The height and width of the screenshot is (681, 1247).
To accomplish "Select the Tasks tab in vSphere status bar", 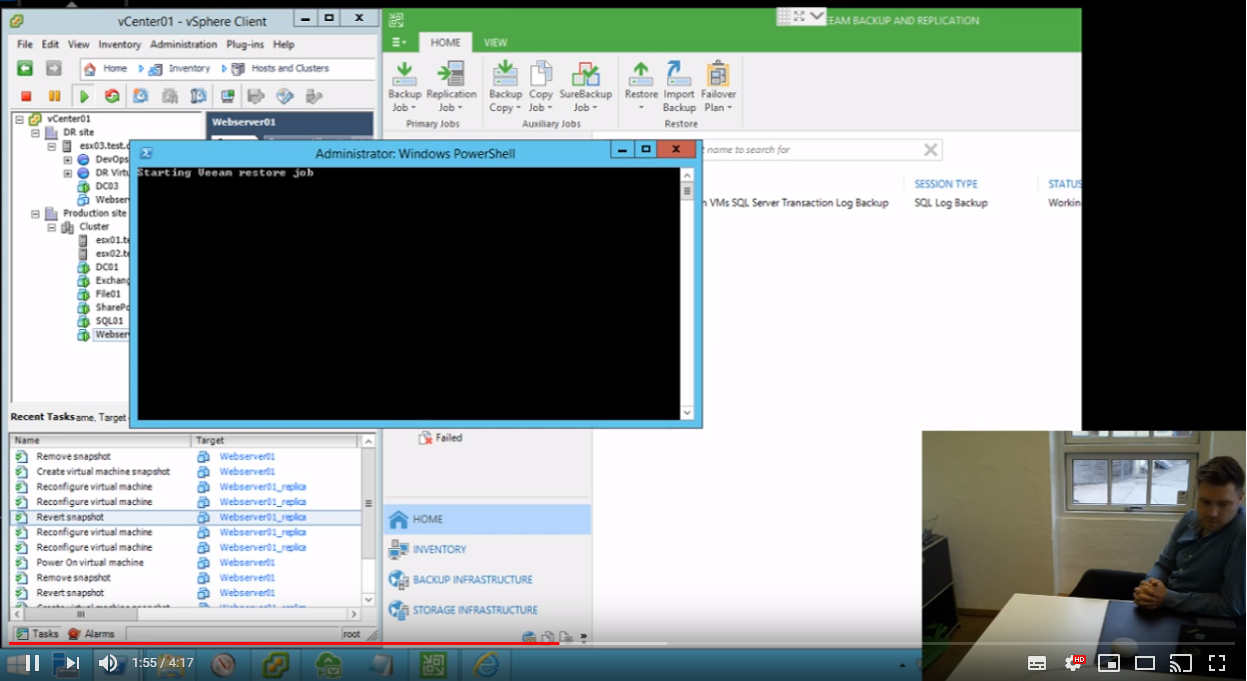I will [37, 634].
